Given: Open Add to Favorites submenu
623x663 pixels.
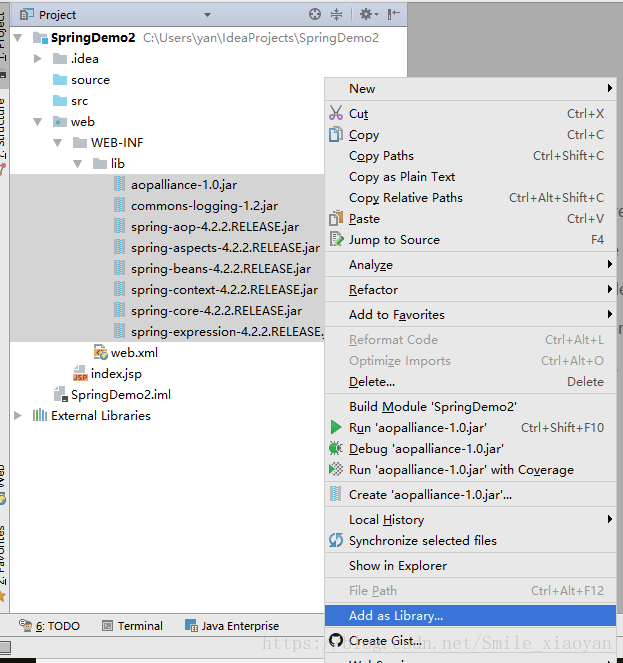Looking at the screenshot, I should [x=470, y=315].
